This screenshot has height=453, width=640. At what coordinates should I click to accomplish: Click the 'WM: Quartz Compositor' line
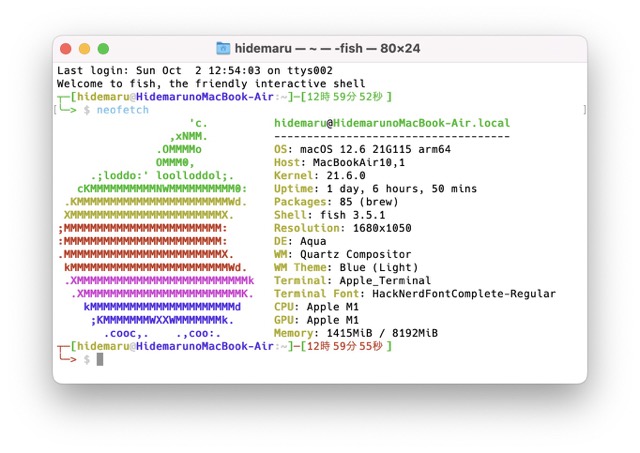coord(342,254)
